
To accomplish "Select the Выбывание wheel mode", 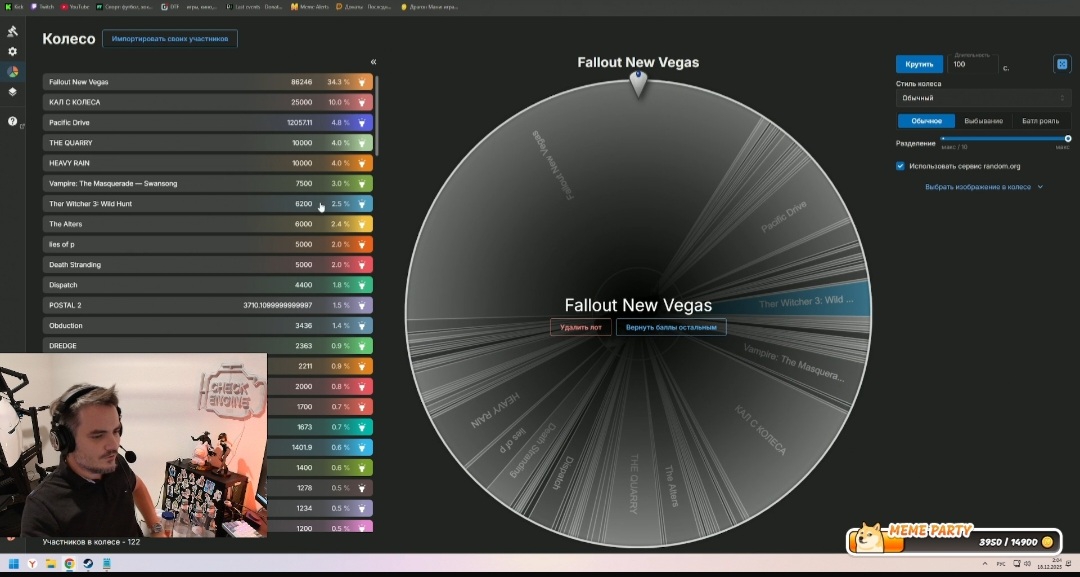I will coord(983,121).
